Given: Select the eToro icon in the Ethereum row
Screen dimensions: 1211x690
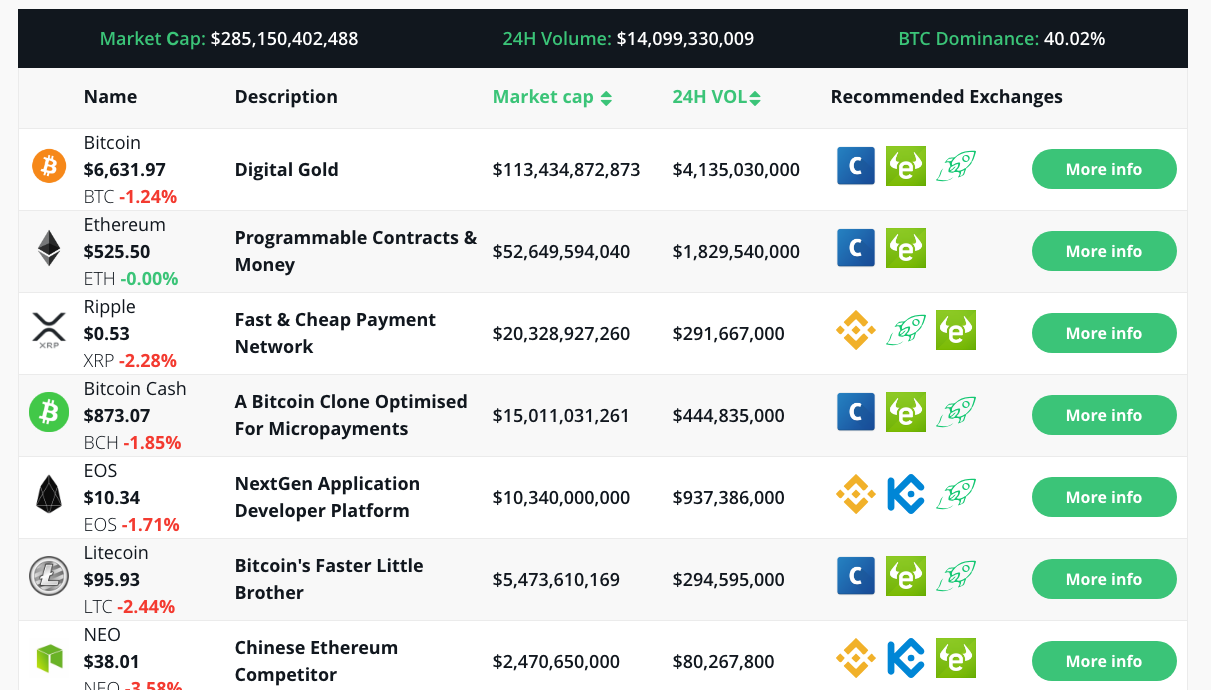Looking at the screenshot, I should coord(906,248).
